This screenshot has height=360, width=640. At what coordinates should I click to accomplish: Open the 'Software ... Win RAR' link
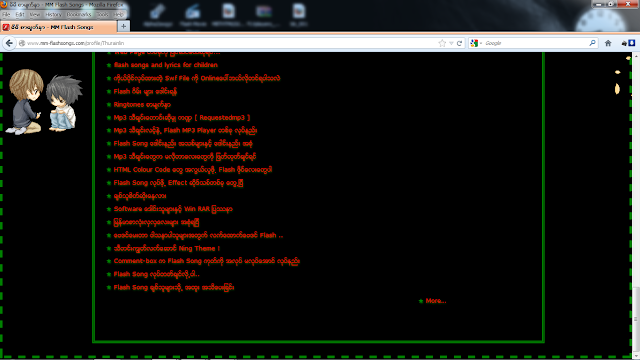[x=173, y=209]
